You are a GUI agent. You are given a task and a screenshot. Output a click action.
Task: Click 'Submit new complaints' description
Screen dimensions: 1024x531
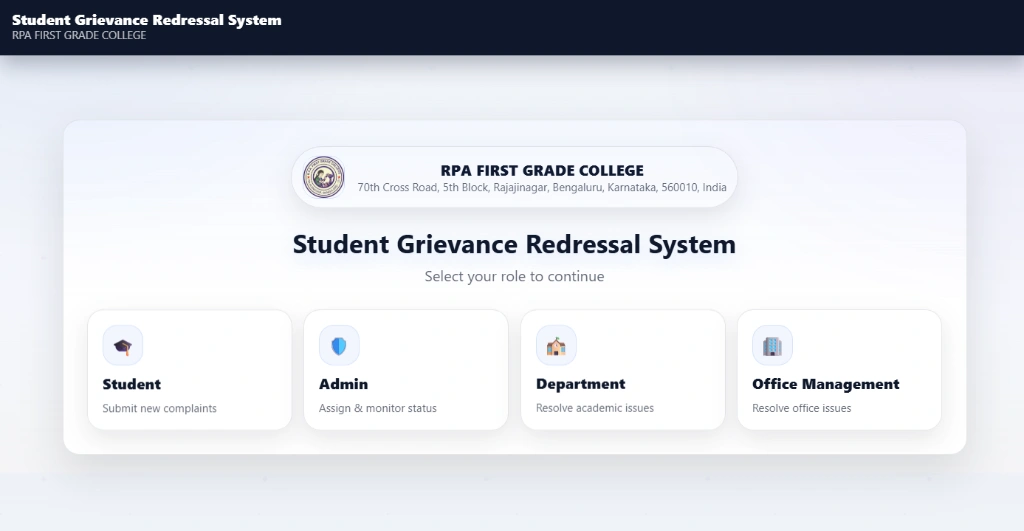pos(159,408)
